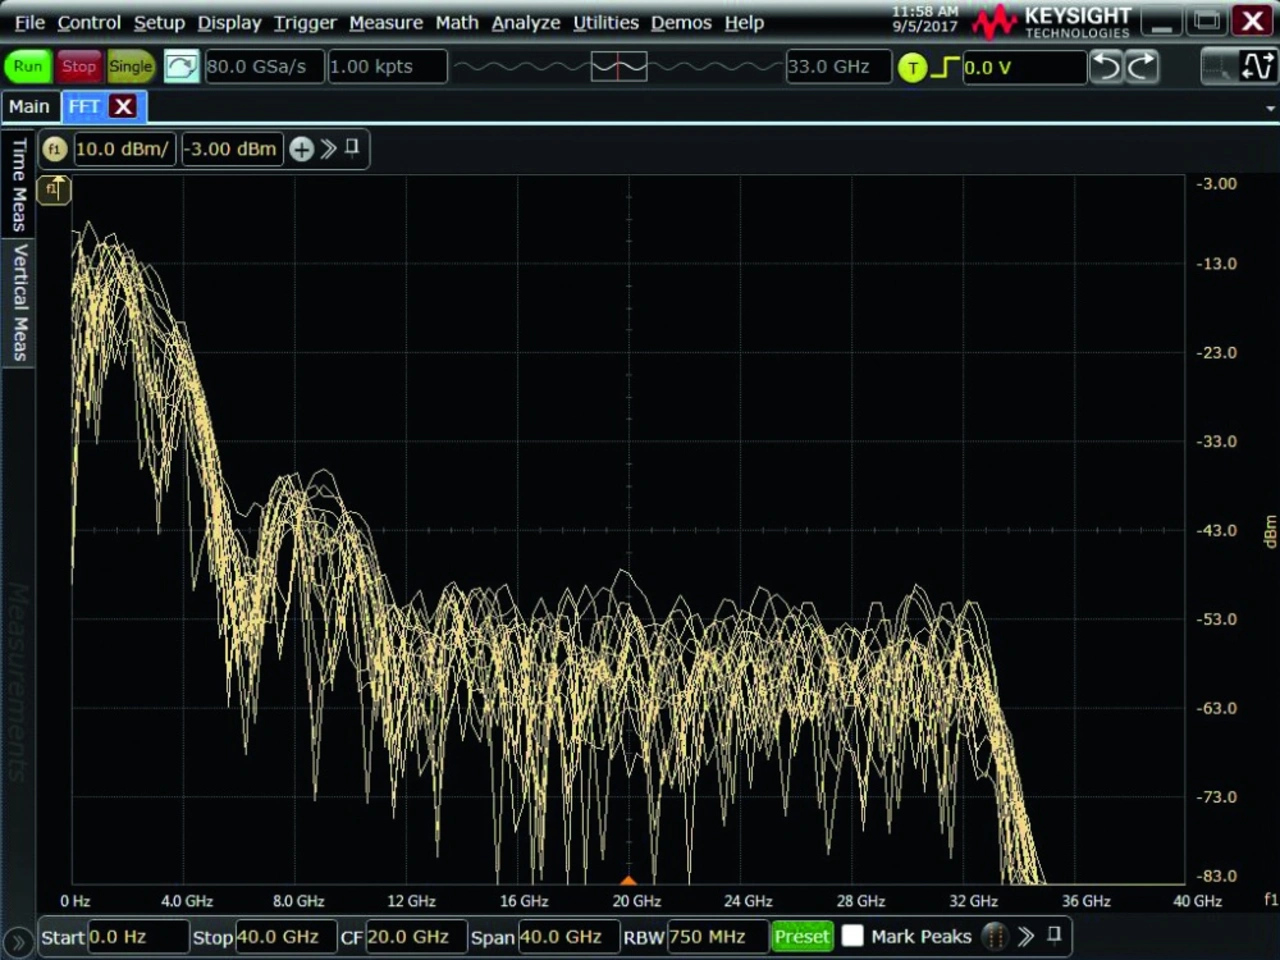Click the plus icon to add function
Viewport: 1280px width, 960px height.
tap(301, 149)
